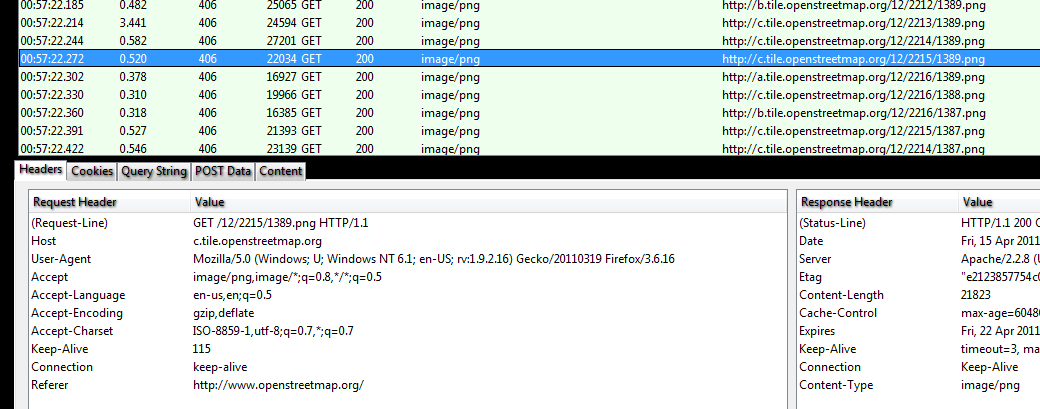Click the Response Header column heading
The width and height of the screenshot is (1040, 409).
pos(847,202)
